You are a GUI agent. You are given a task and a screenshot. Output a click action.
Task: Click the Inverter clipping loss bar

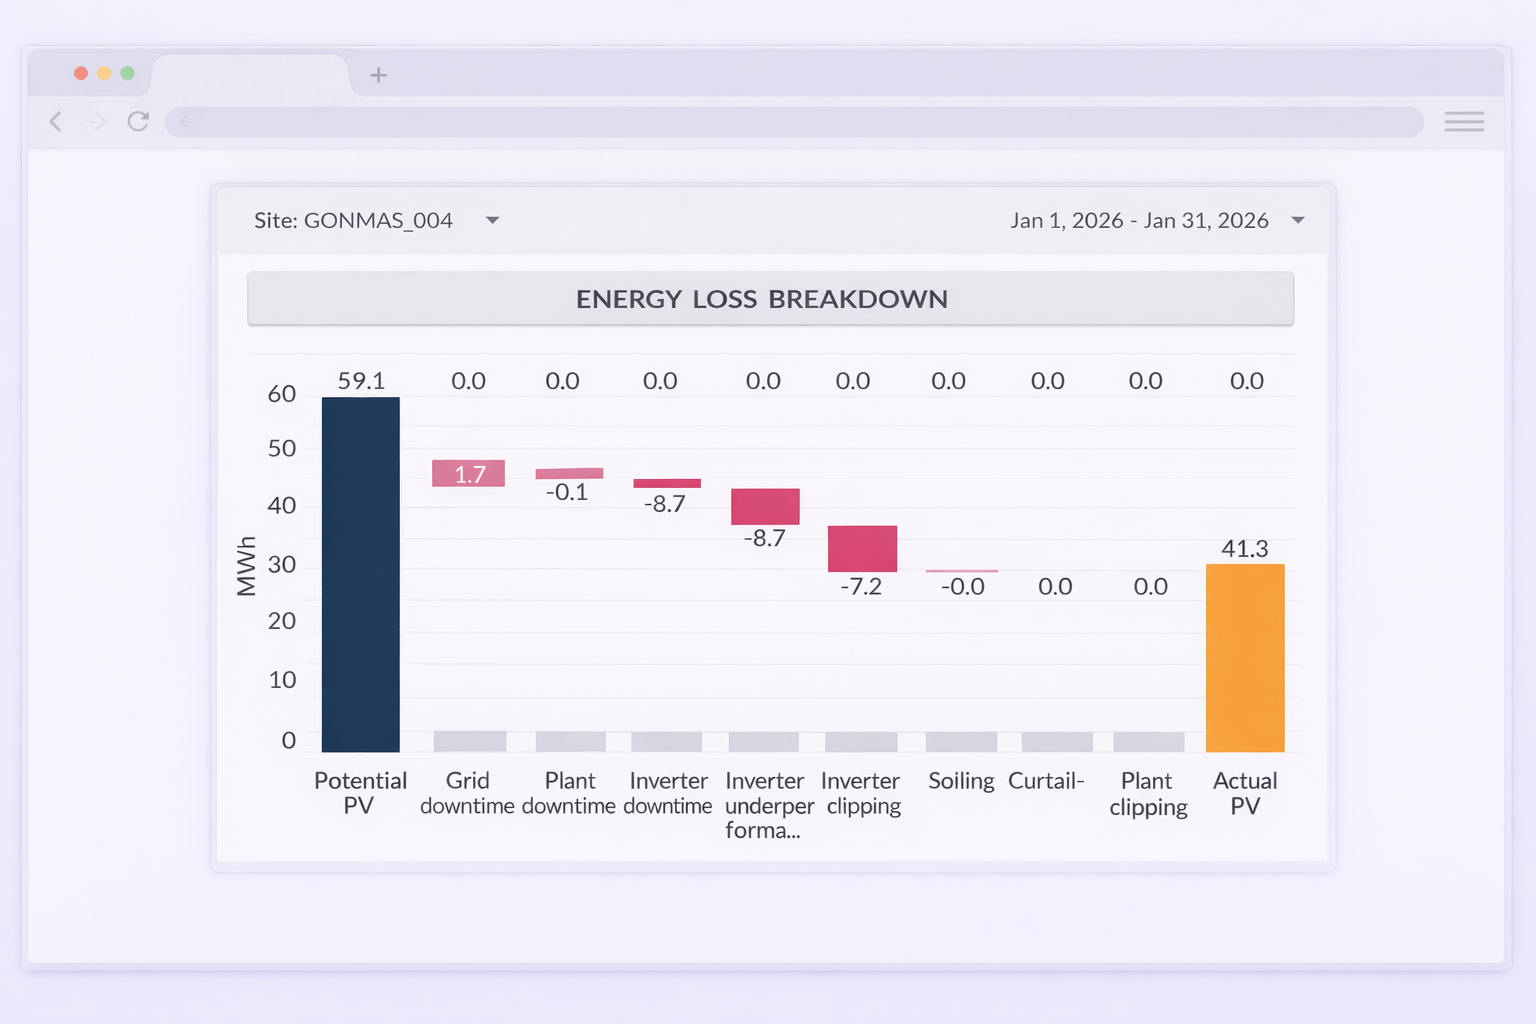[x=862, y=548]
